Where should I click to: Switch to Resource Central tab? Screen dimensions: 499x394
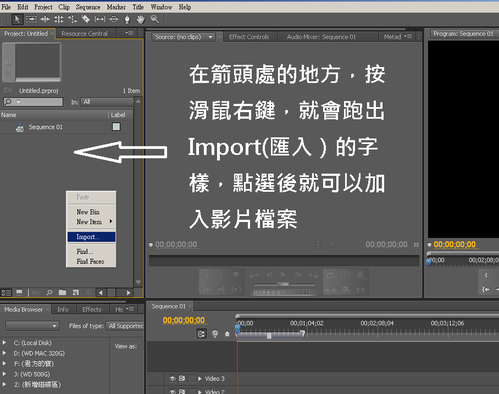click(x=85, y=34)
